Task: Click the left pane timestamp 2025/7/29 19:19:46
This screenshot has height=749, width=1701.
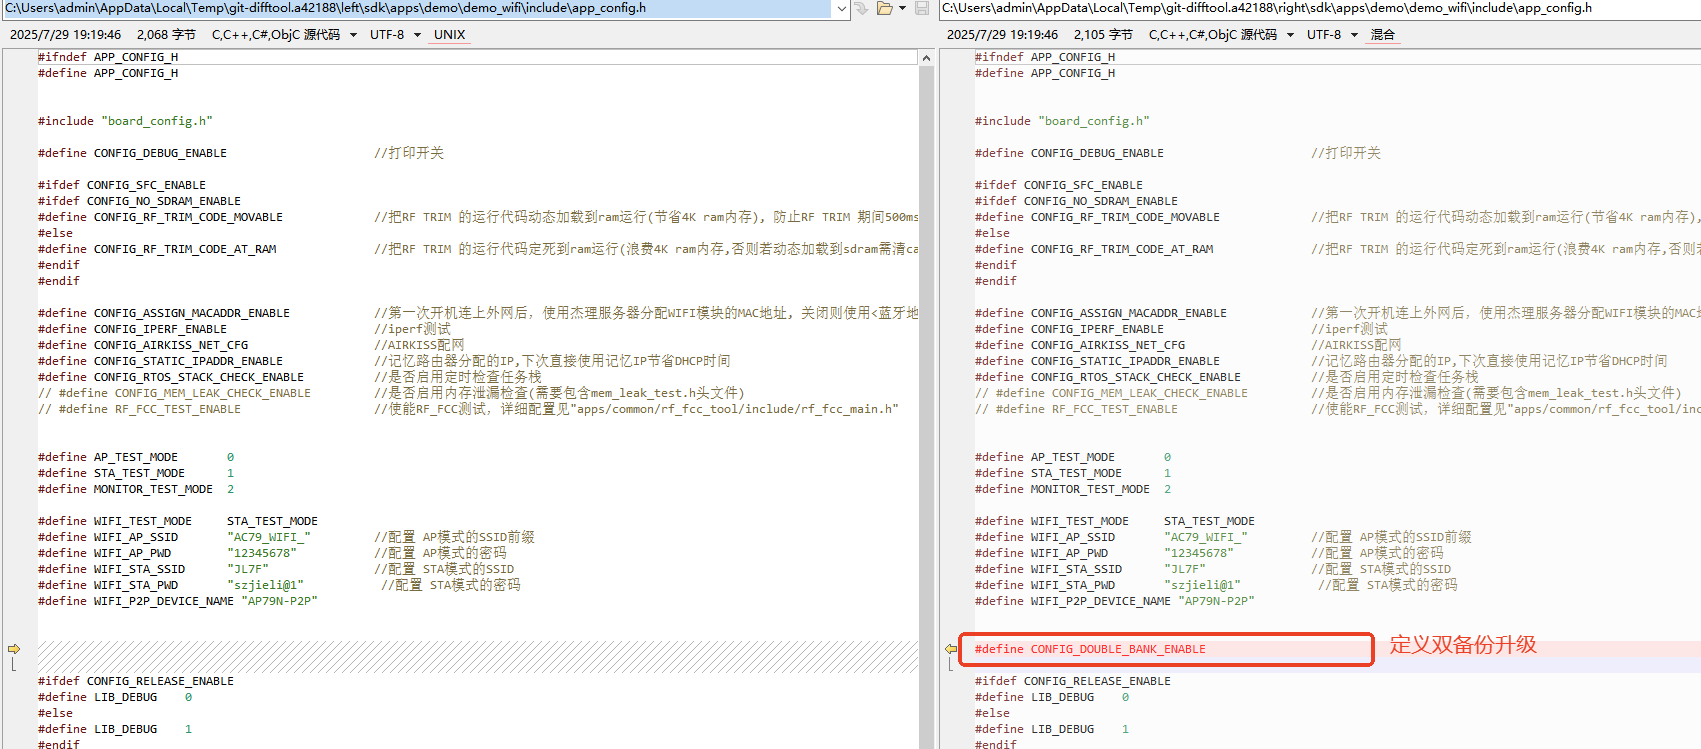Action: (65, 35)
